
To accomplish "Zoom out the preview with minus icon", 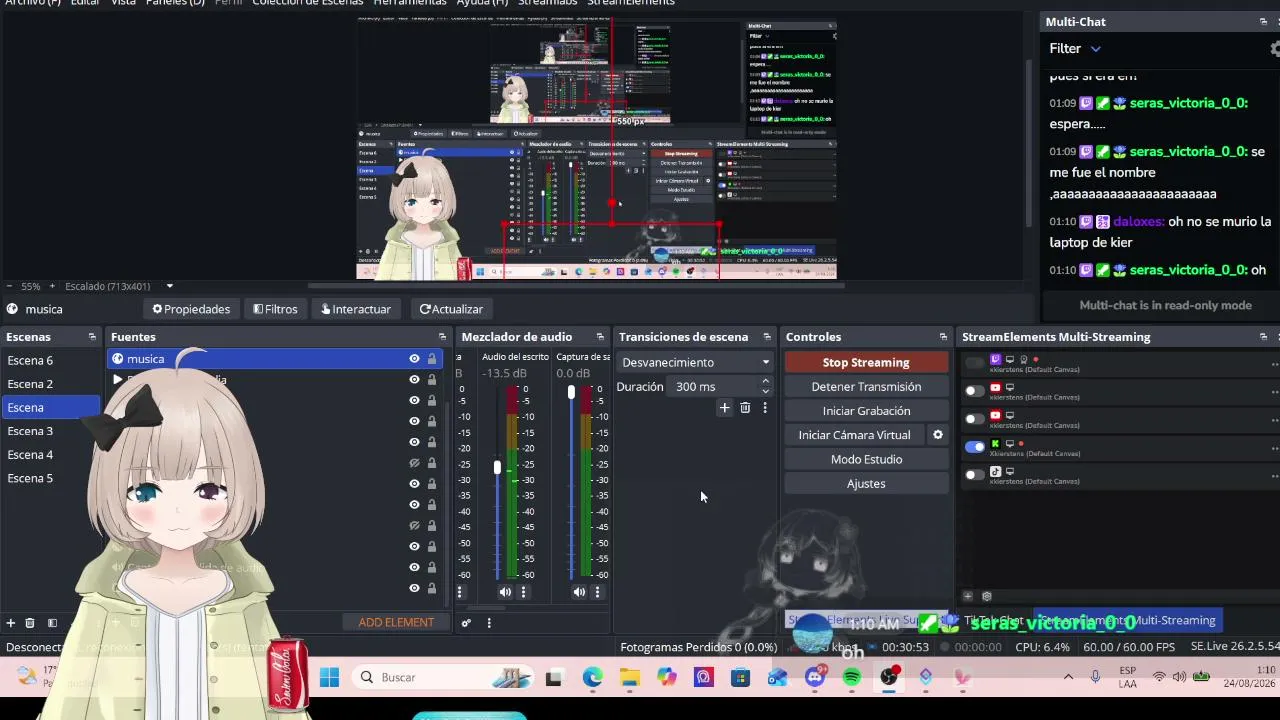I will [9, 286].
